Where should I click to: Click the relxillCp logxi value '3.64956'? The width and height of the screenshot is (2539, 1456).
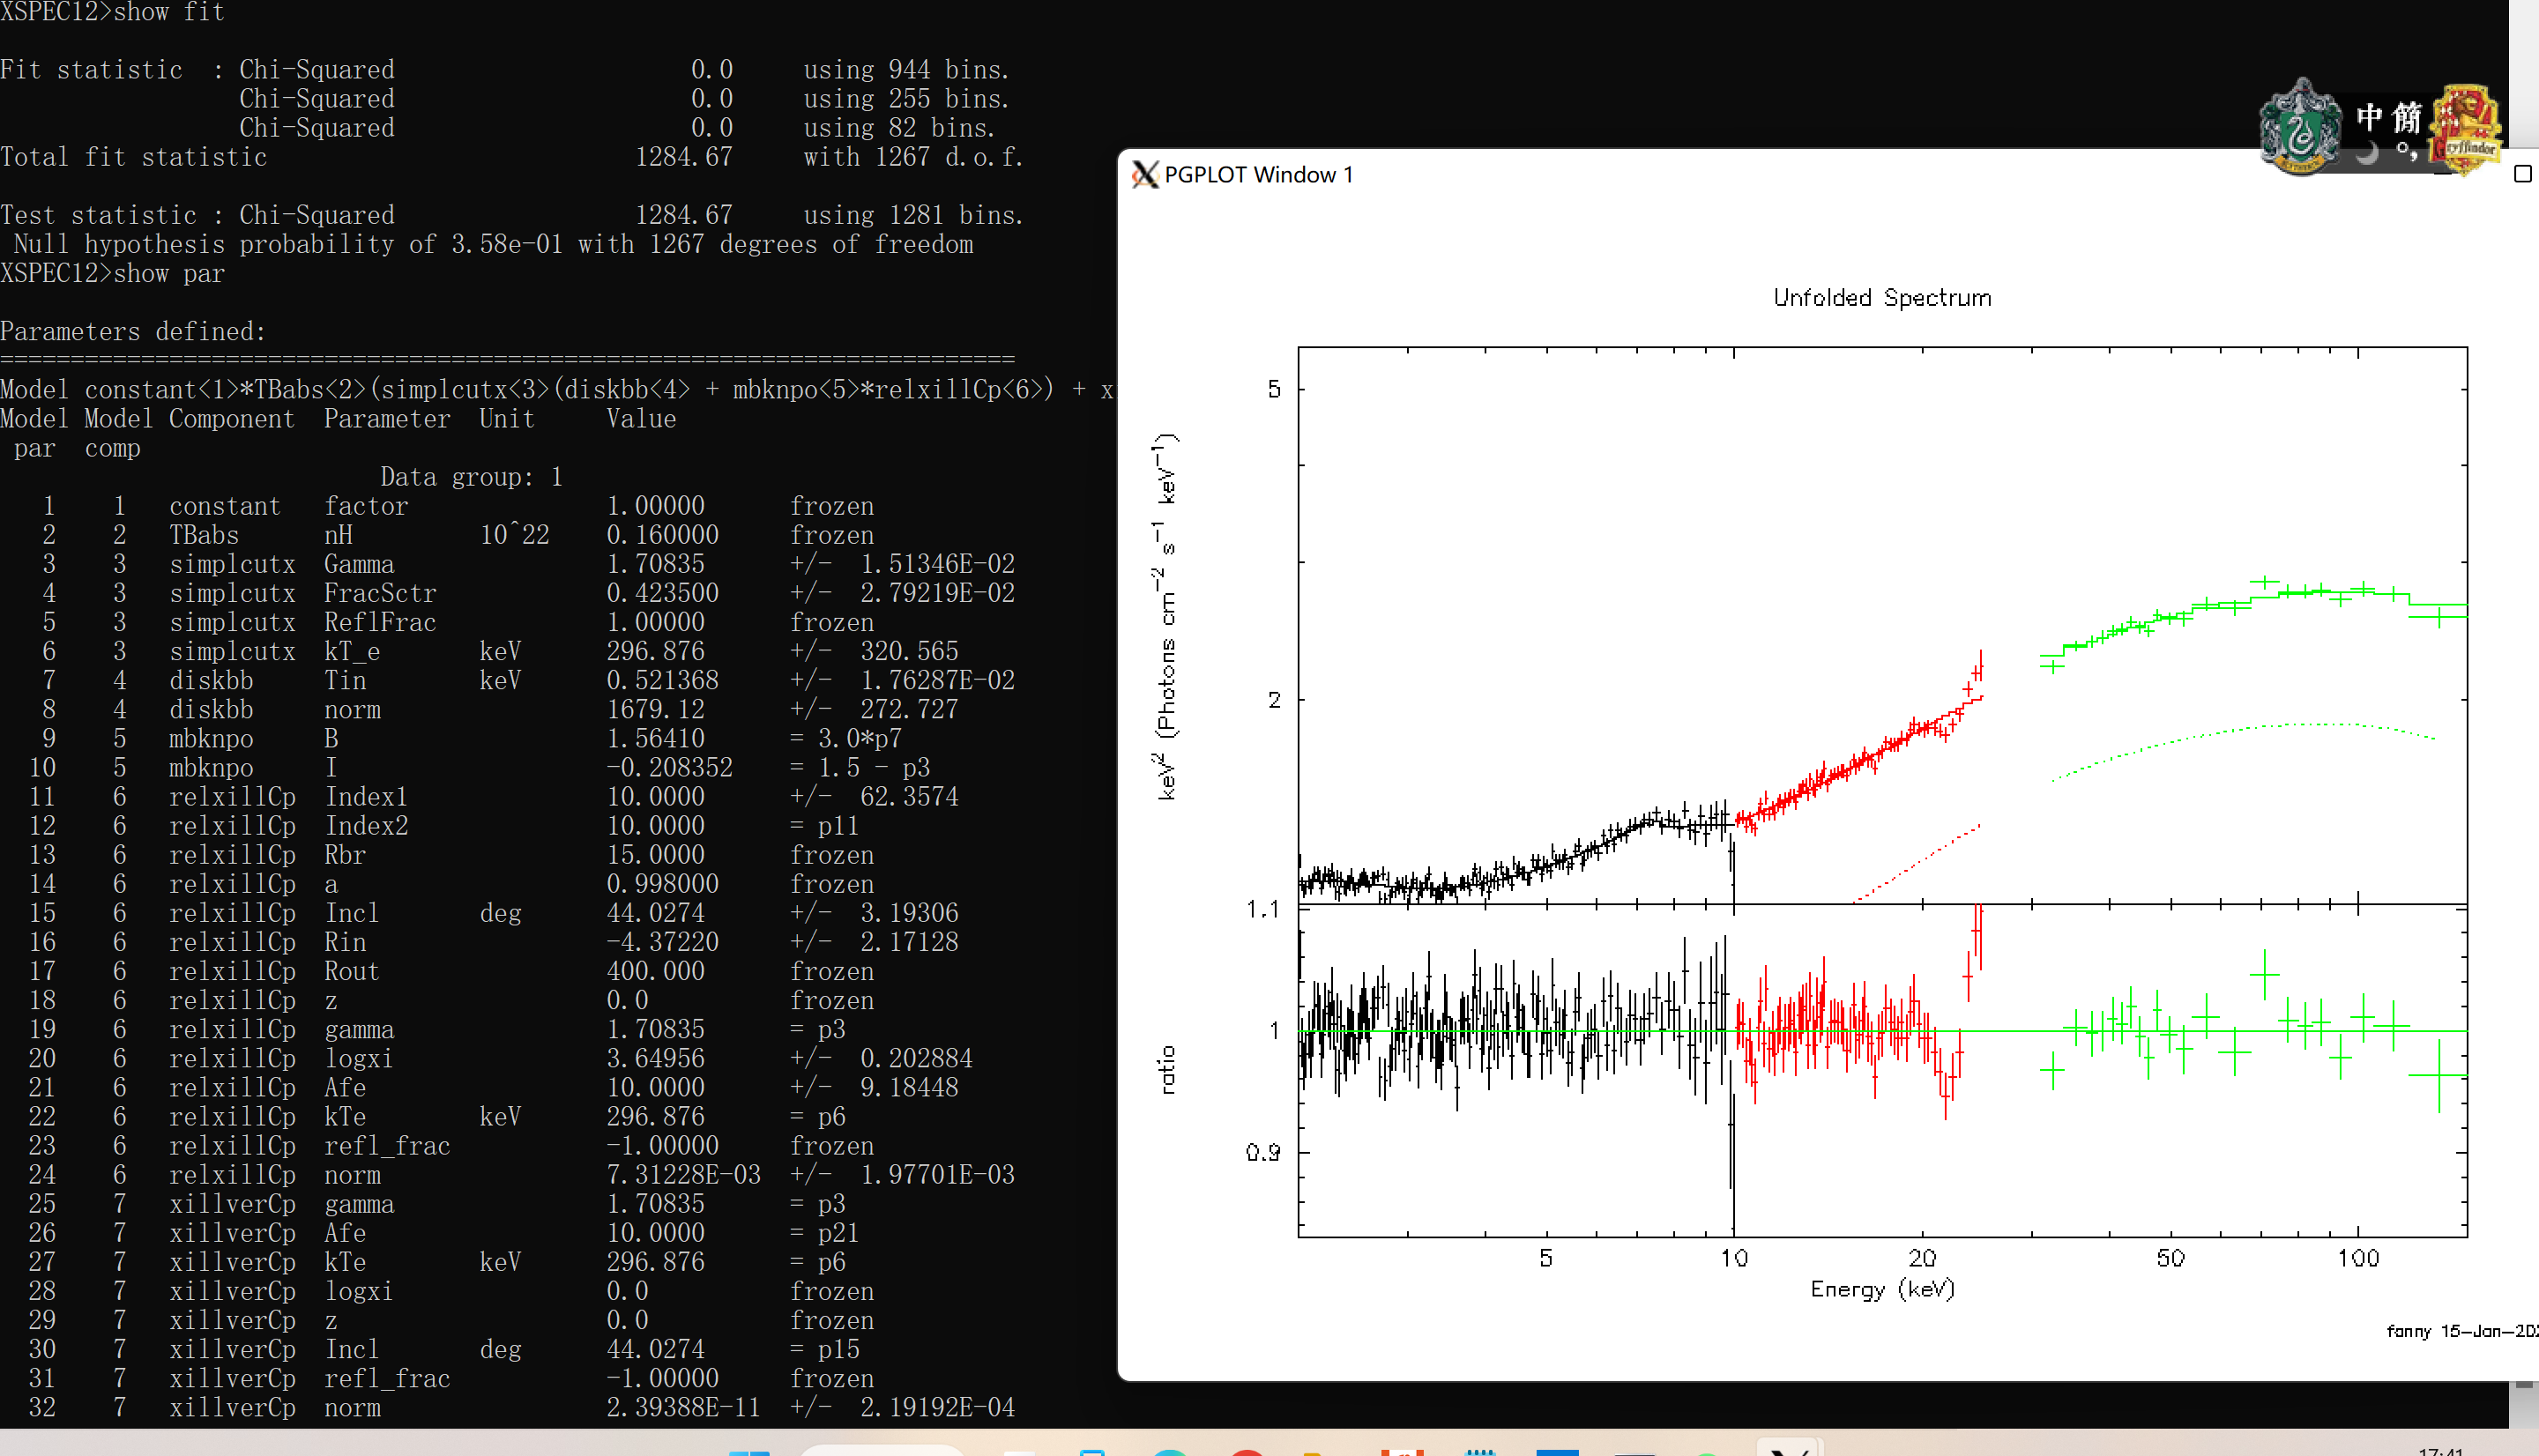[655, 1058]
